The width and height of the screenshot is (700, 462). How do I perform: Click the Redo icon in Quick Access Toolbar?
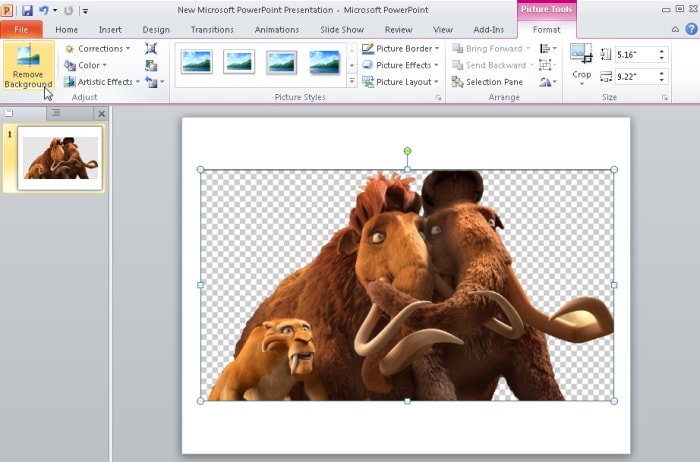coord(68,10)
